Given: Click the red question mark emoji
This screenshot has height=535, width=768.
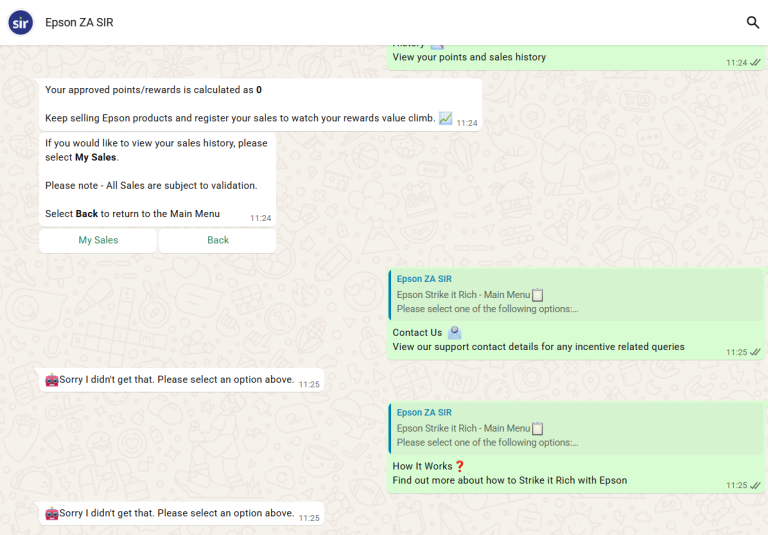Looking at the screenshot, I should [x=460, y=466].
